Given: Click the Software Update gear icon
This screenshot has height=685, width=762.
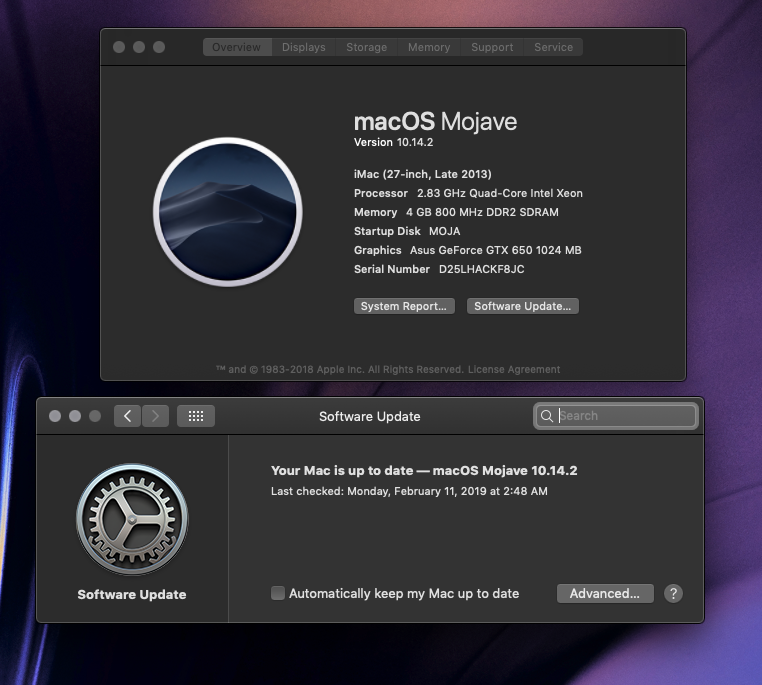Looking at the screenshot, I should pyautogui.click(x=132, y=519).
